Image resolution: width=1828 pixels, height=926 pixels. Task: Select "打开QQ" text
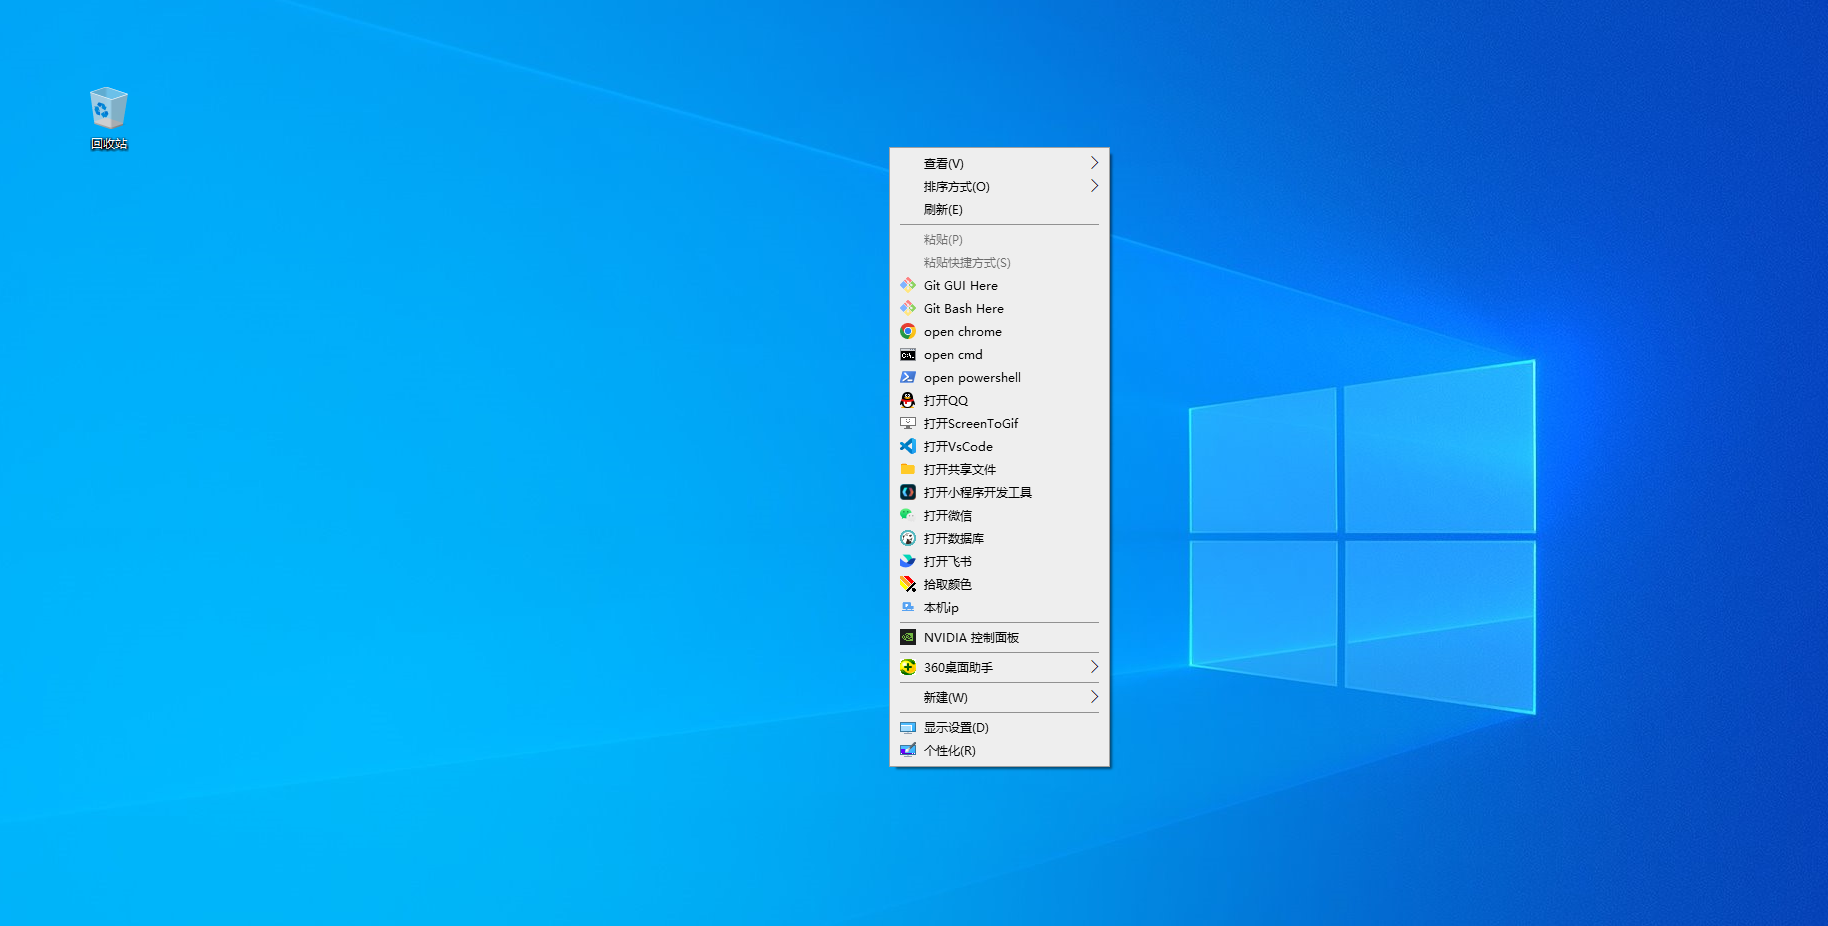tap(945, 400)
